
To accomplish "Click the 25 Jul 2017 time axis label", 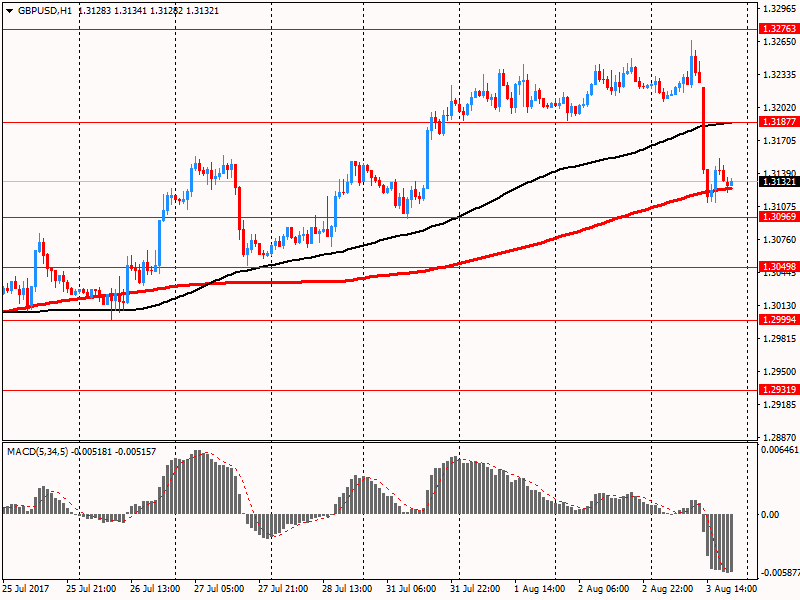I will tap(26, 589).
